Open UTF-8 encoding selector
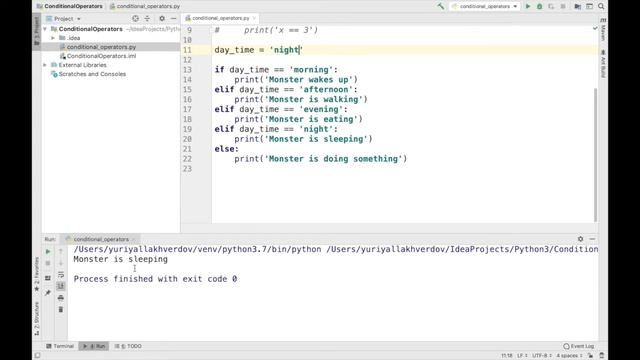The width and height of the screenshot is (640, 360). tap(542, 356)
